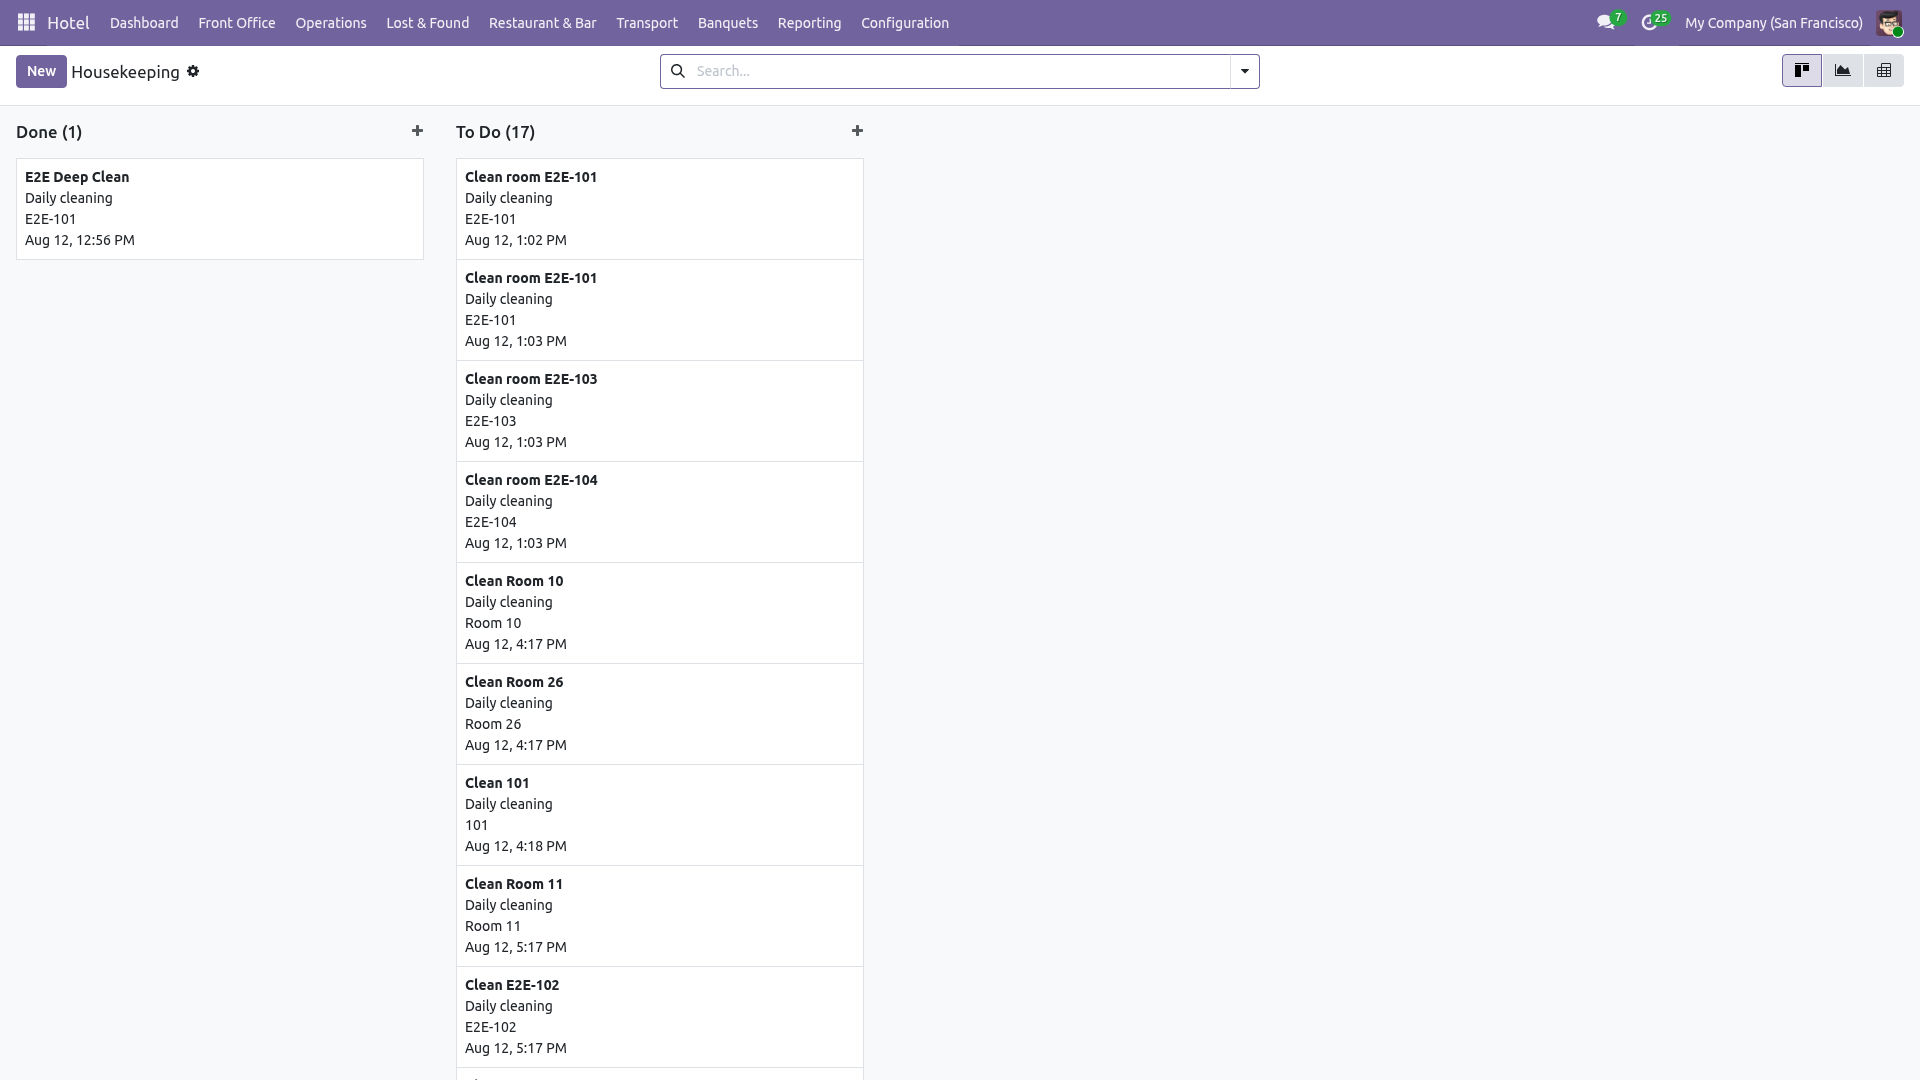Open the Configuration menu

905,23
